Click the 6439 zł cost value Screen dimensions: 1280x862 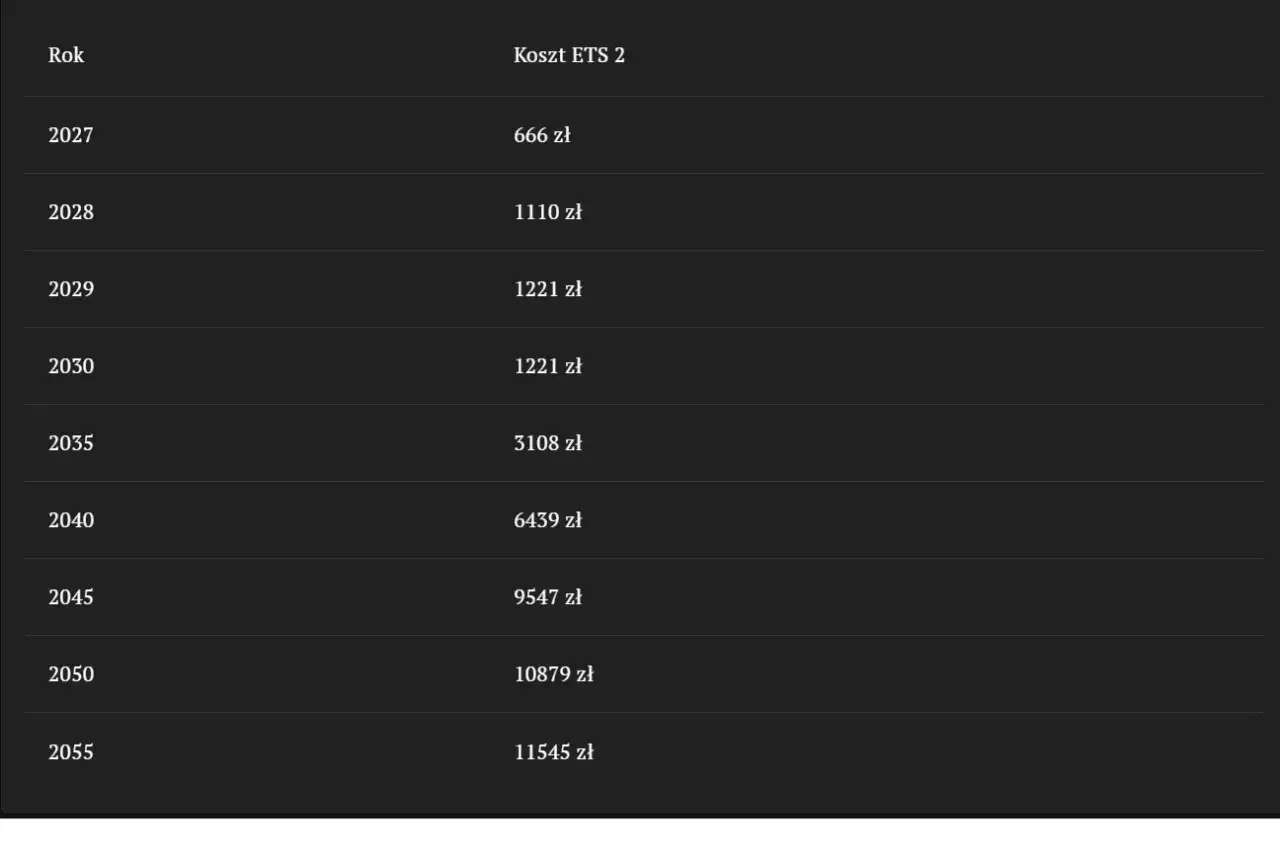point(548,520)
